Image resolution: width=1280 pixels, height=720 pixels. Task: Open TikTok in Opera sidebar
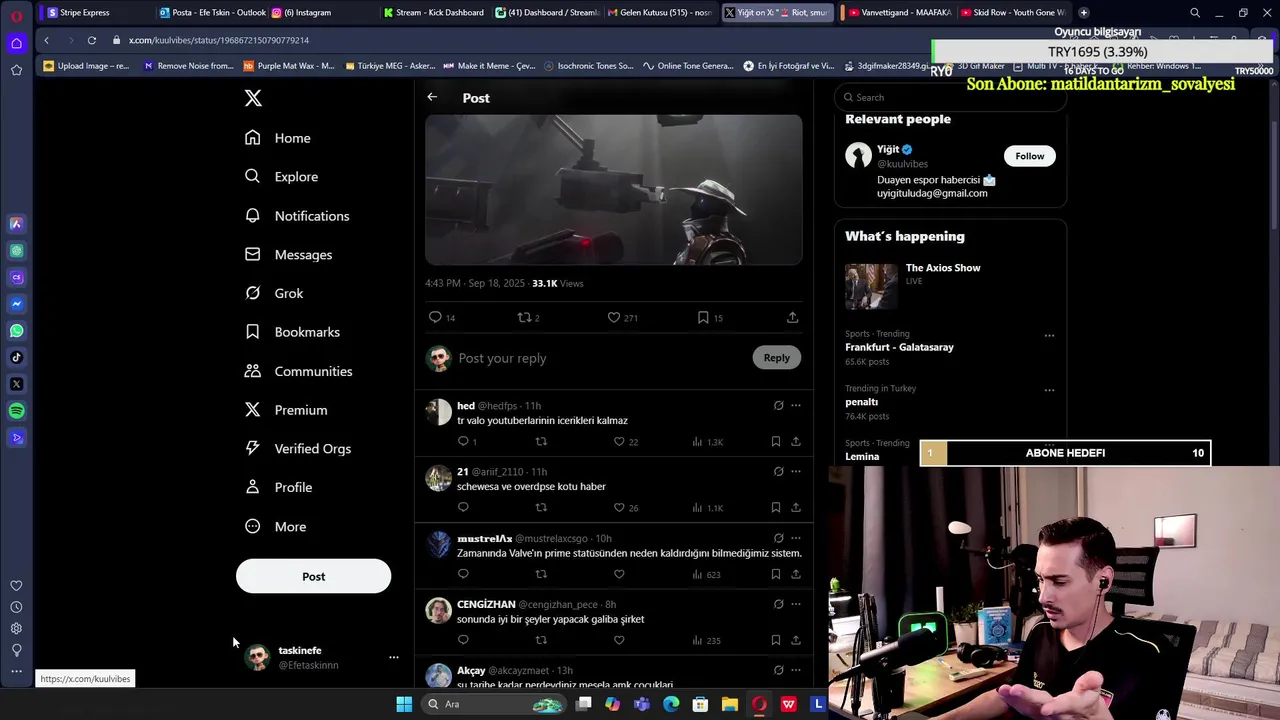(x=16, y=357)
